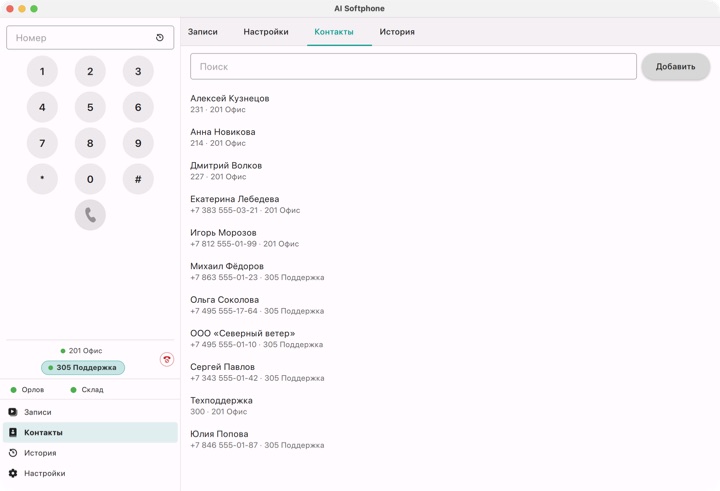
Task: Open Записи in the left sidebar
Action: (x=90, y=412)
